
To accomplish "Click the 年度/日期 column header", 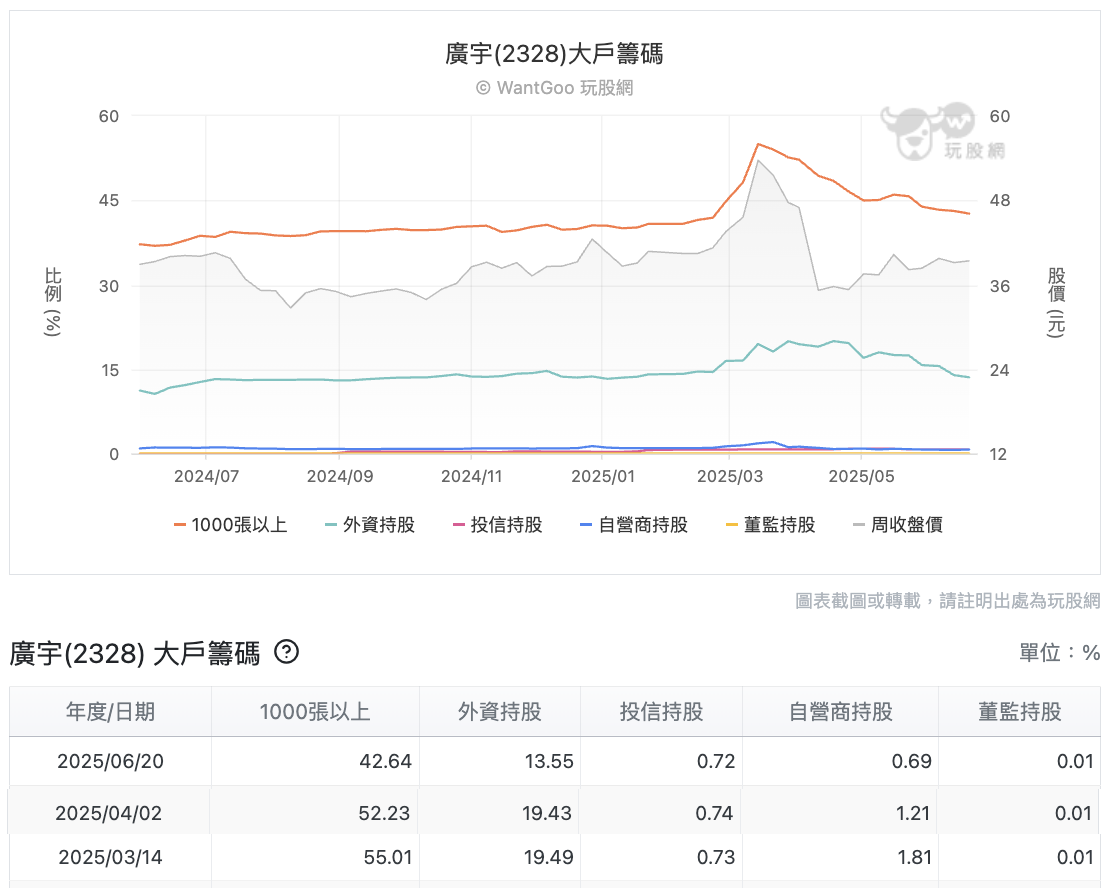I will (x=110, y=712).
